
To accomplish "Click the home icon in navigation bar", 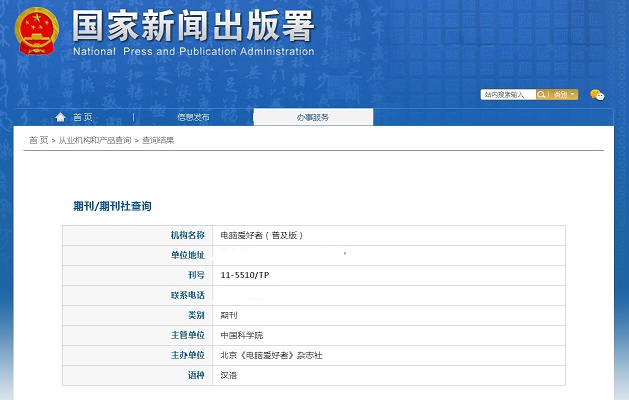I will point(61,117).
